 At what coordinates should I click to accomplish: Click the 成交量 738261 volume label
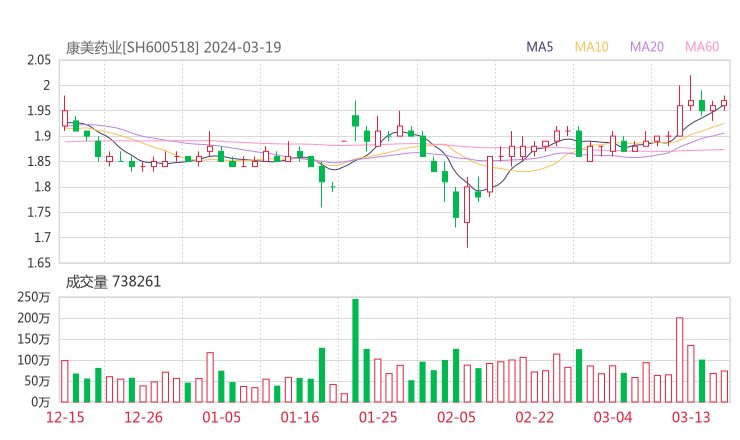[x=113, y=282]
